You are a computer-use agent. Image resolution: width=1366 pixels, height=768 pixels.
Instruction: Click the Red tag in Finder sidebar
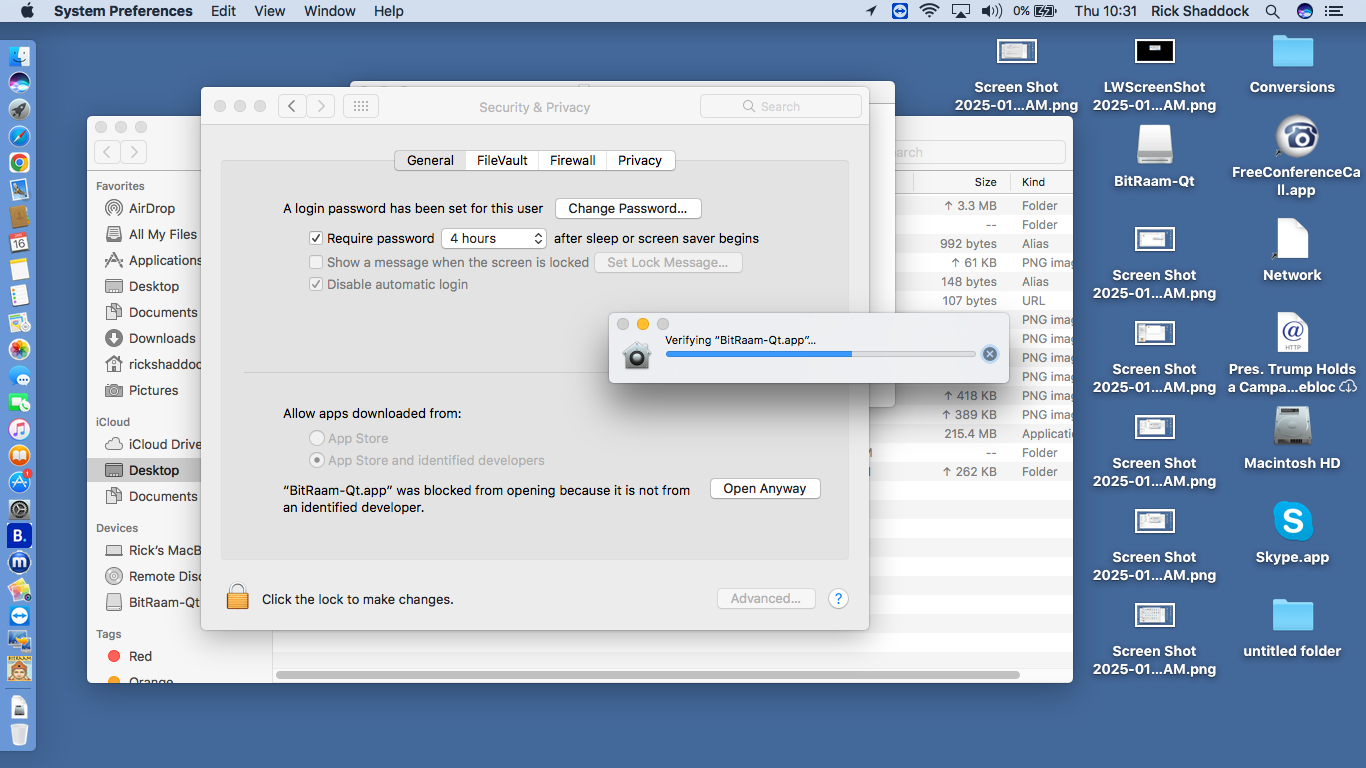(x=140, y=656)
